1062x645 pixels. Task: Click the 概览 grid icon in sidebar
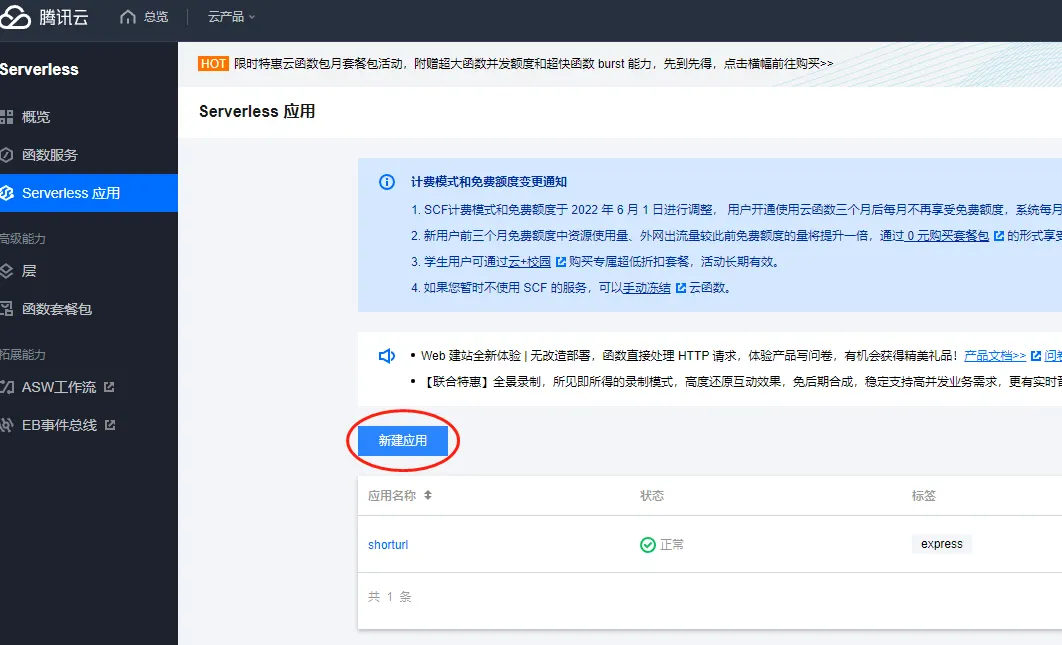click(6, 117)
